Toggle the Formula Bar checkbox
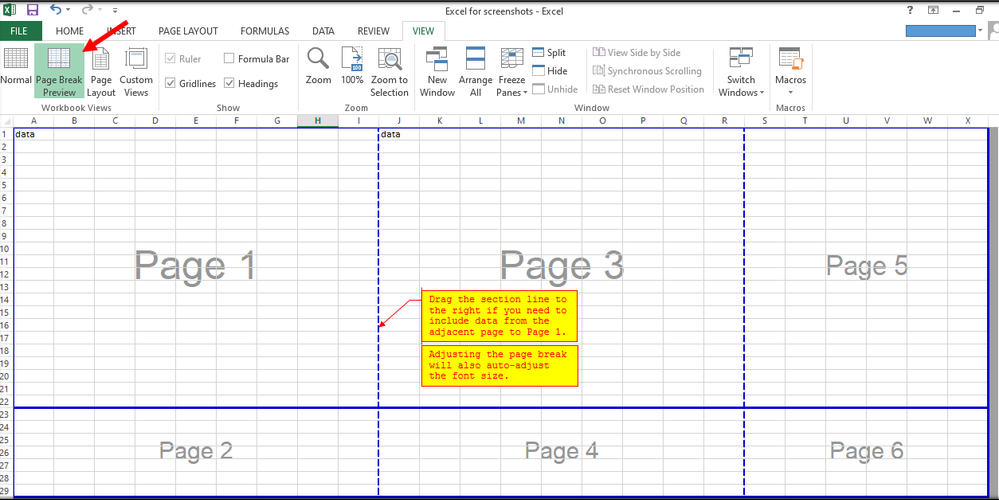The width and height of the screenshot is (999, 500). click(x=229, y=59)
